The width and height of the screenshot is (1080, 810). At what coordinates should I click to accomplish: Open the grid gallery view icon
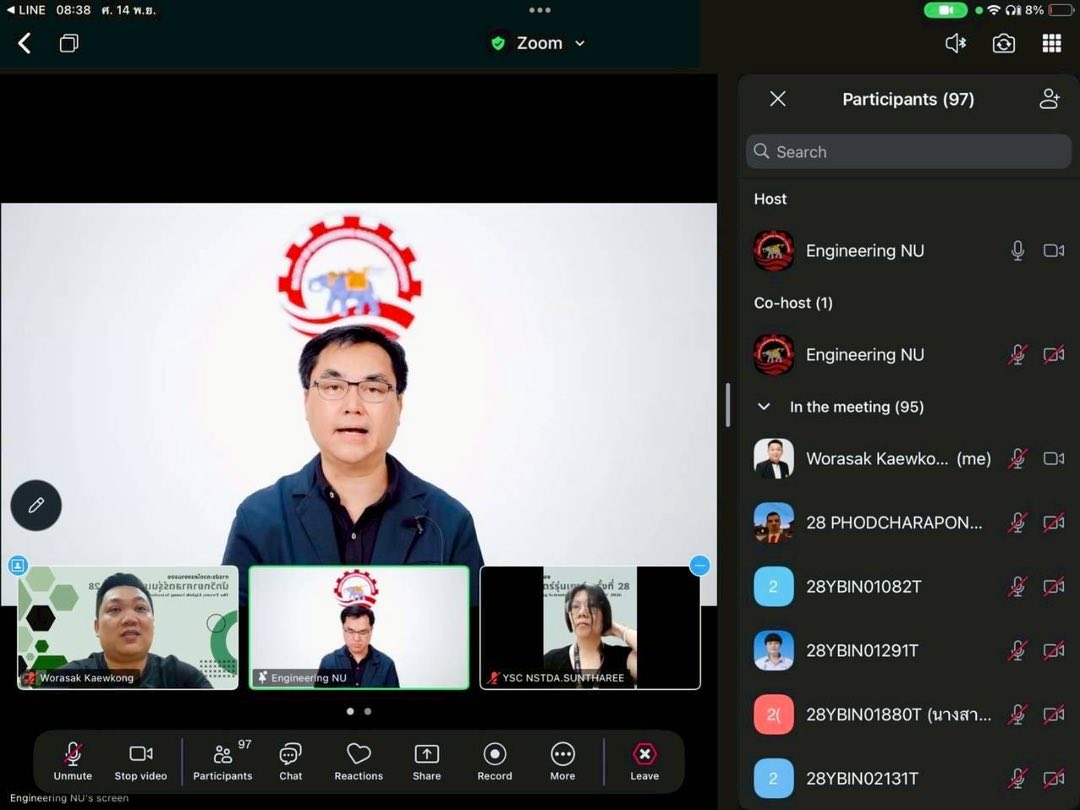pyautogui.click(x=1051, y=43)
